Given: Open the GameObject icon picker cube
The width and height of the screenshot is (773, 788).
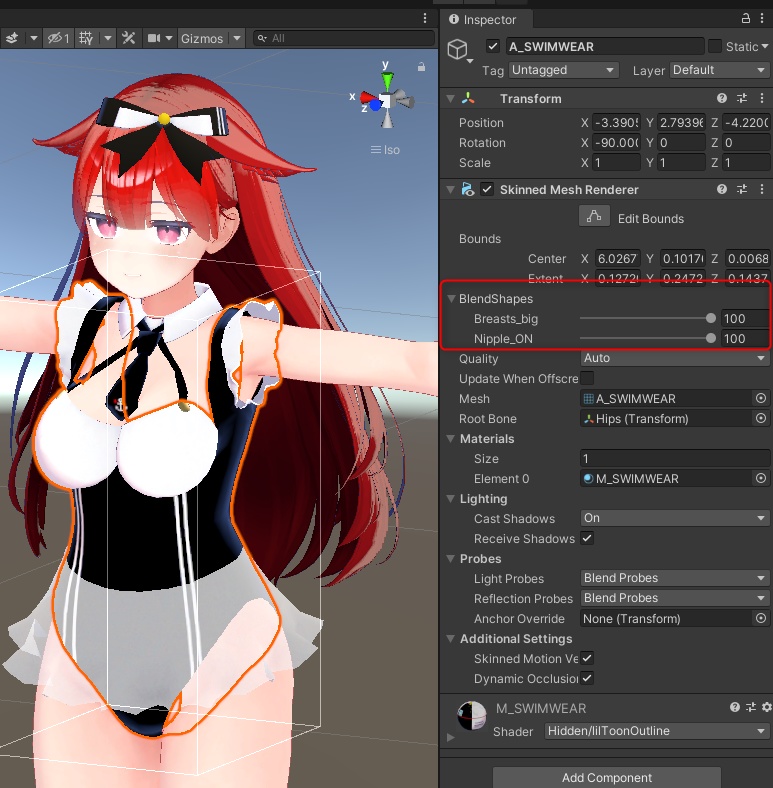Looking at the screenshot, I should pos(458,49).
